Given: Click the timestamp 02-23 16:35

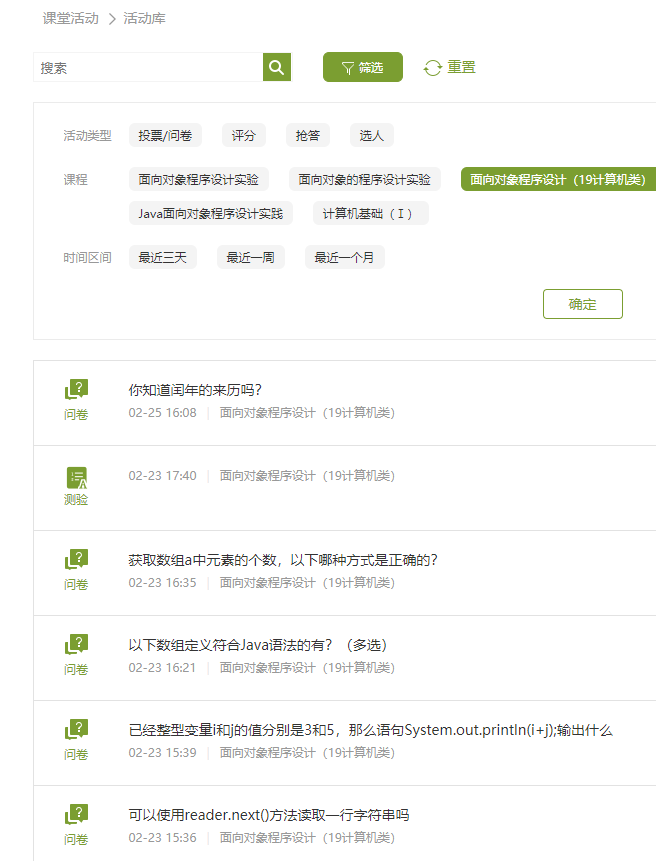Looking at the screenshot, I should [x=162, y=583].
